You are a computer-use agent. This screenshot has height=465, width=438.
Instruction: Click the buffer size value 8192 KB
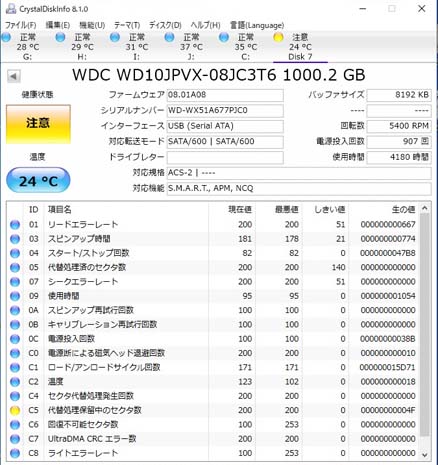399,95
